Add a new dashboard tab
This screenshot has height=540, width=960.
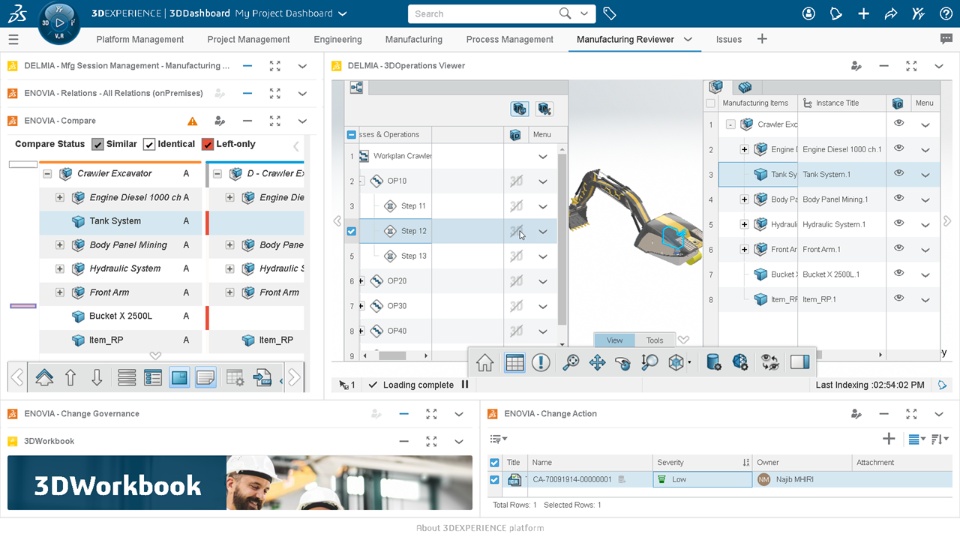pos(762,39)
